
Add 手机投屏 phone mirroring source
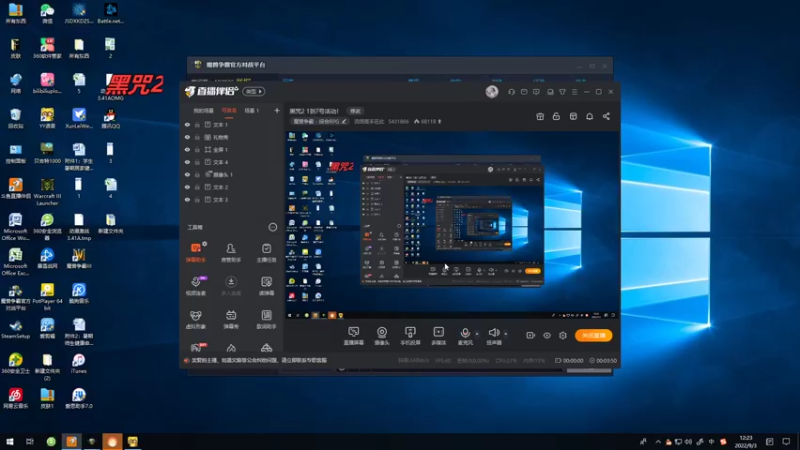point(410,336)
